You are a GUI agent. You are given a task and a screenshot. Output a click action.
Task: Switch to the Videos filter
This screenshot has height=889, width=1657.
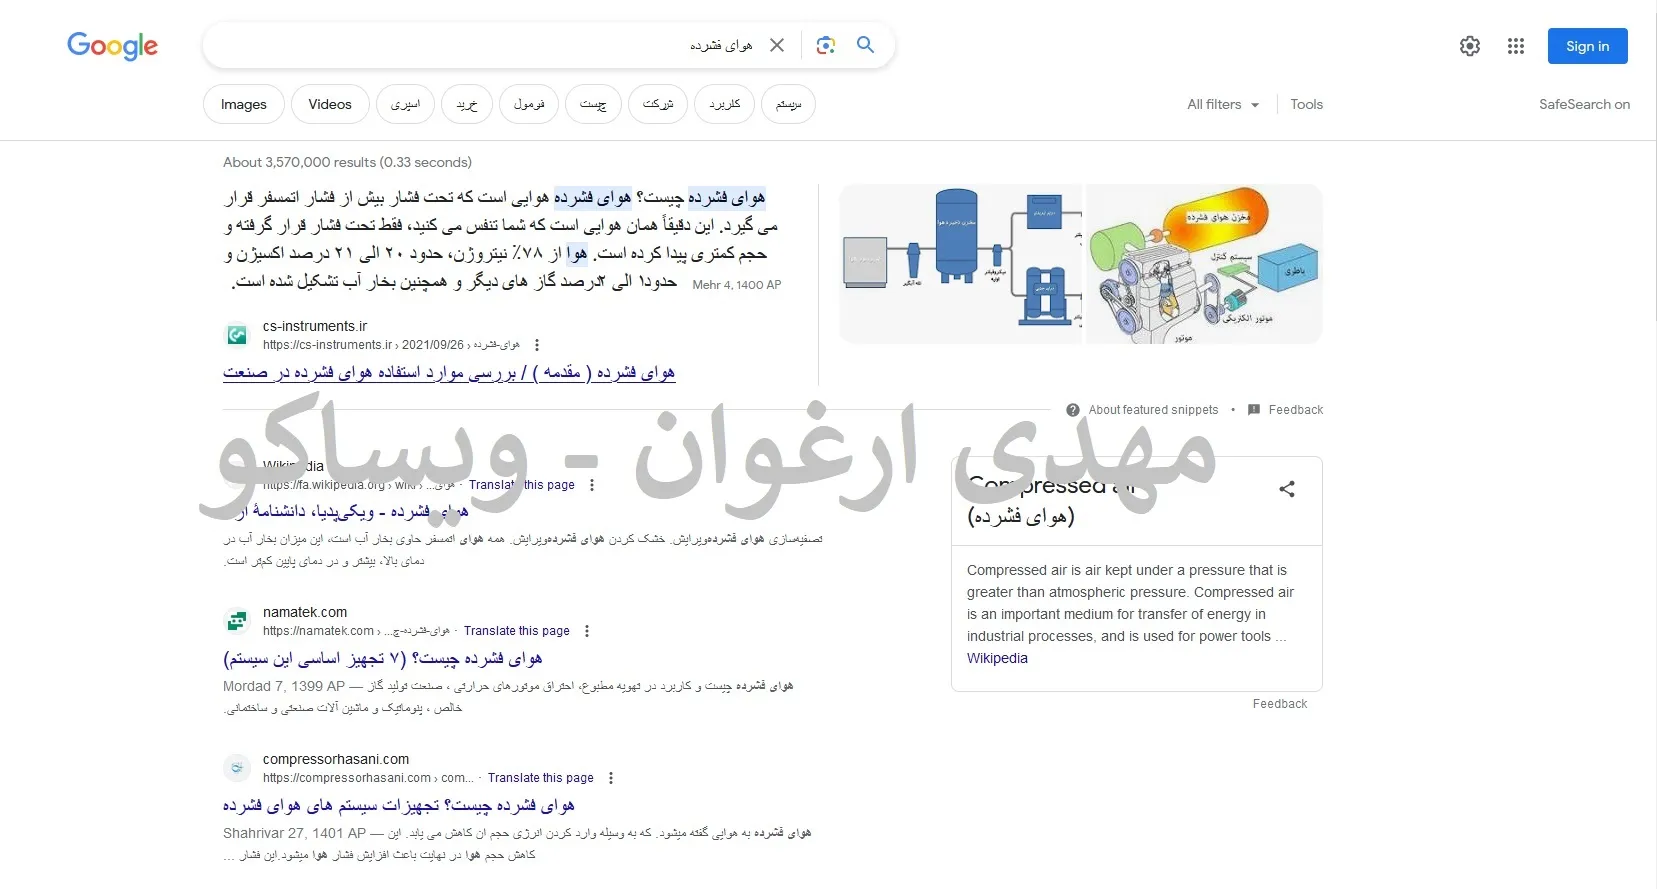point(330,104)
